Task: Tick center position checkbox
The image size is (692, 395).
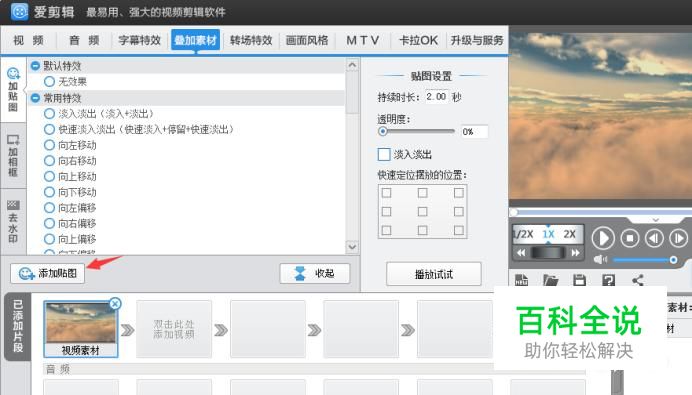Action: pyautogui.click(x=422, y=211)
